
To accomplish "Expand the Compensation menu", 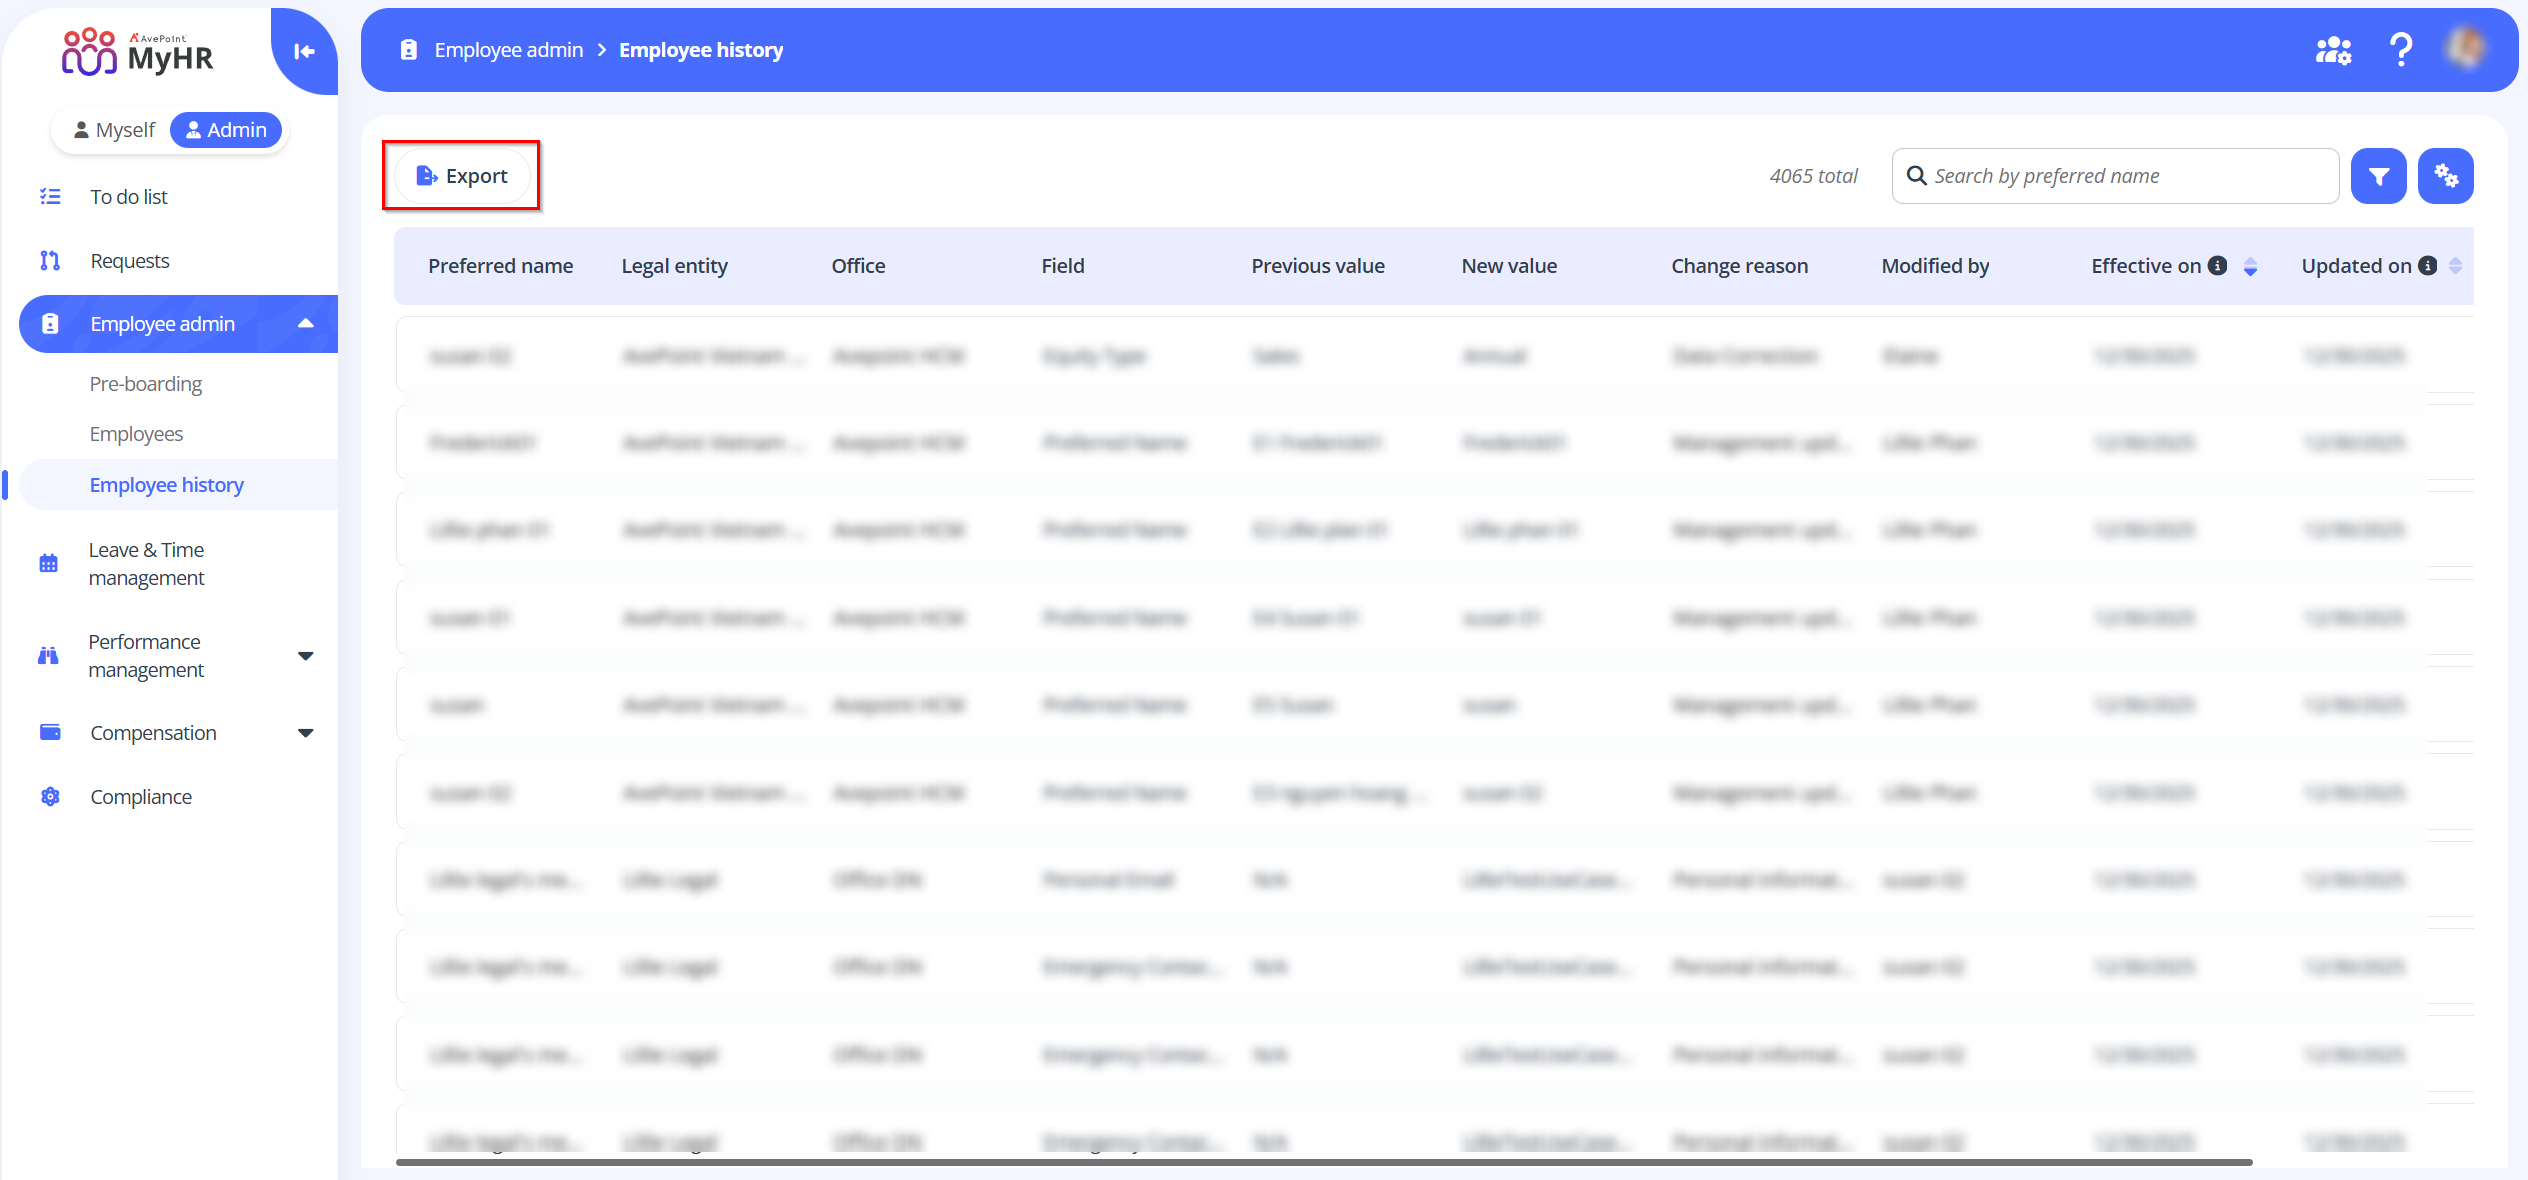I will point(305,733).
